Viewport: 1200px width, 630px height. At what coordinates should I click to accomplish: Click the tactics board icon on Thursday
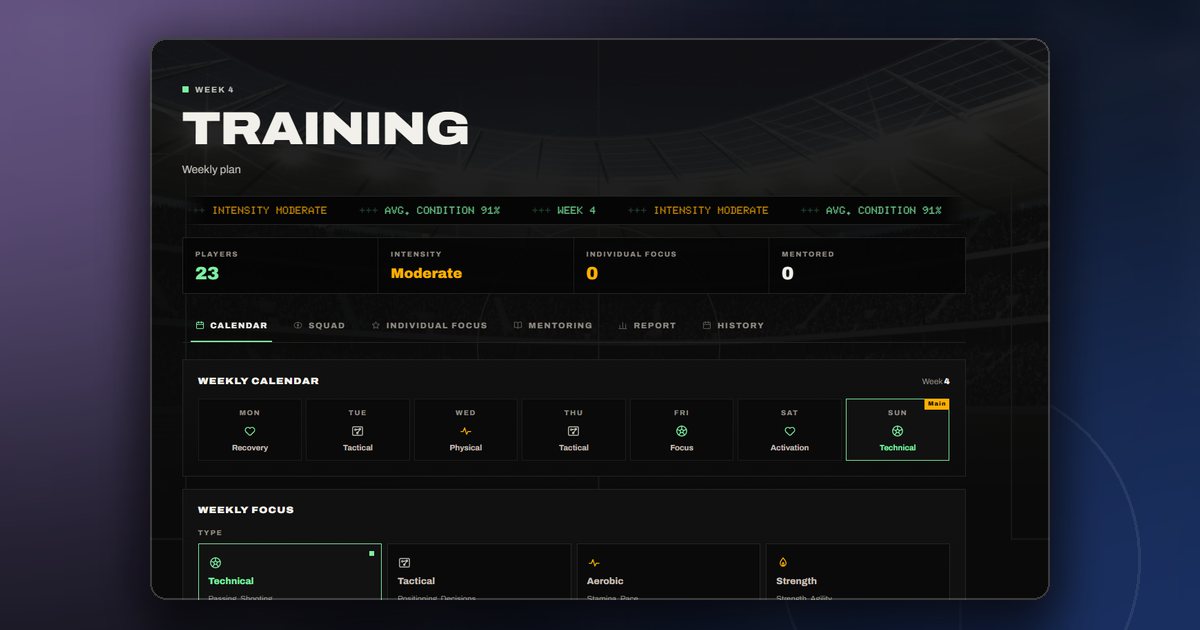(574, 431)
